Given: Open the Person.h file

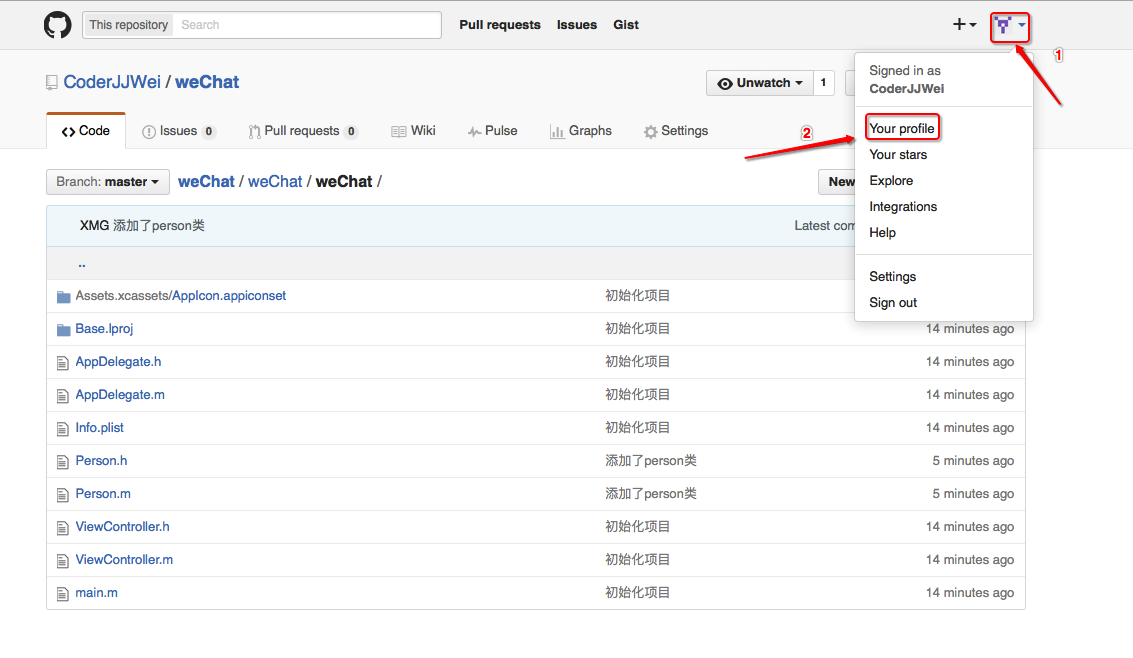Looking at the screenshot, I should click(101, 460).
